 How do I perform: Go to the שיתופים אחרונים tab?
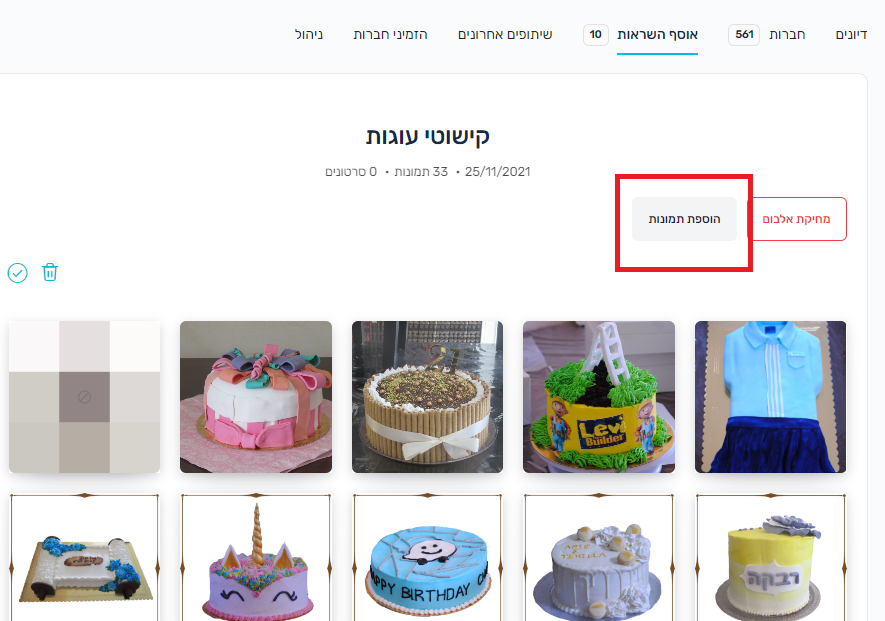(505, 34)
